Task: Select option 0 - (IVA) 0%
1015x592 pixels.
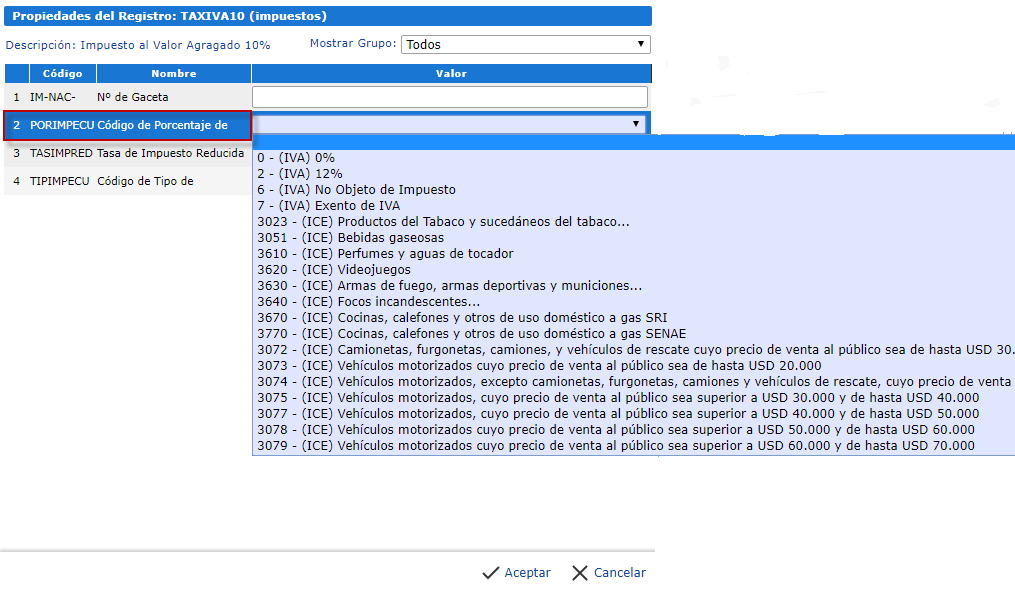Action: click(633, 158)
